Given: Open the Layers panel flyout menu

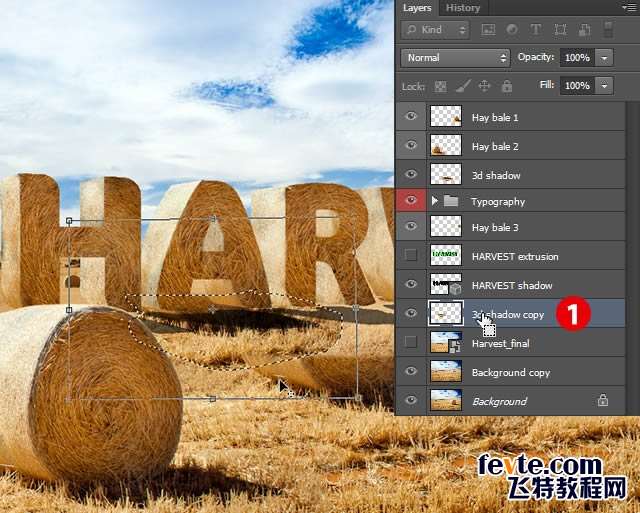Looking at the screenshot, I should pos(627,8).
